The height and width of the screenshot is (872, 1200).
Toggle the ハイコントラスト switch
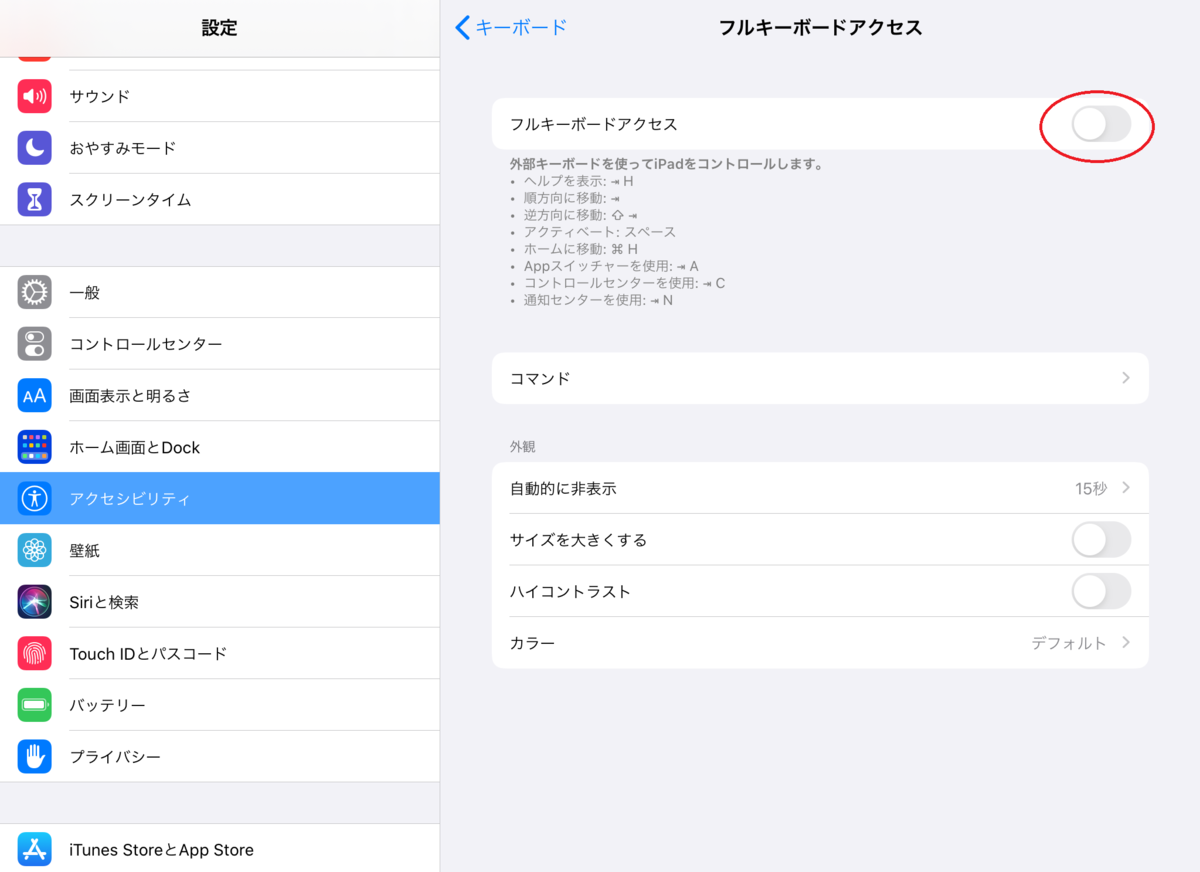click(x=1101, y=591)
